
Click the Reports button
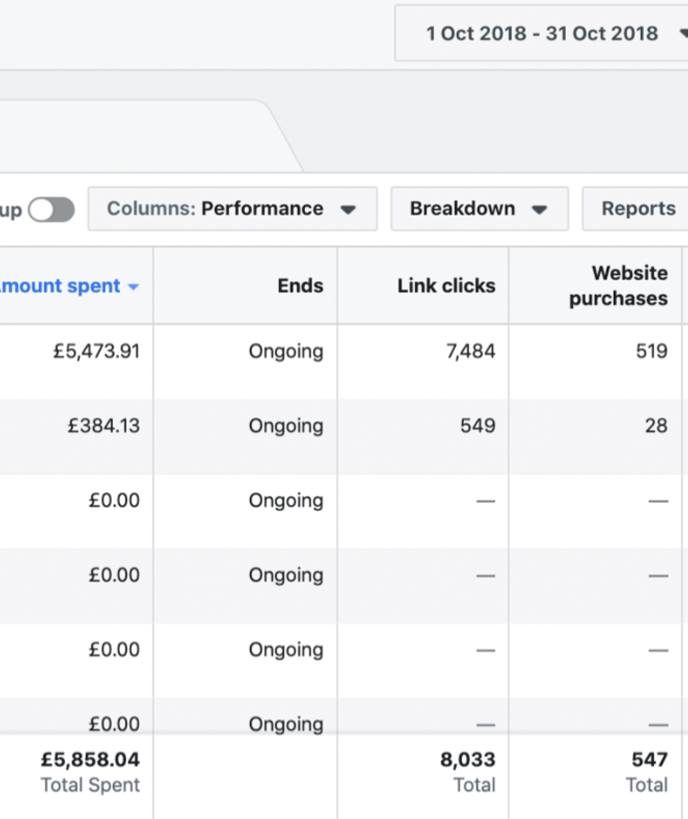[x=637, y=209]
